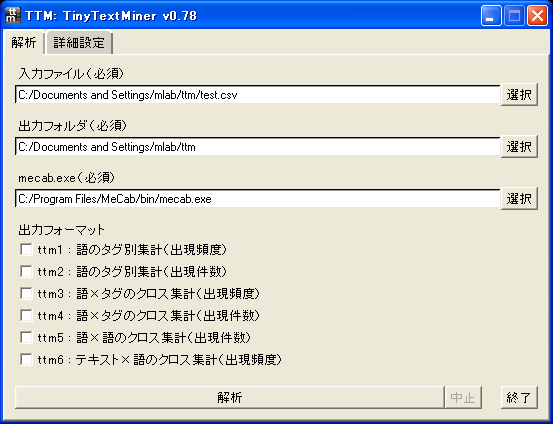Click the 終了 exit button
Image resolution: width=553 pixels, height=424 pixels.
click(x=519, y=398)
